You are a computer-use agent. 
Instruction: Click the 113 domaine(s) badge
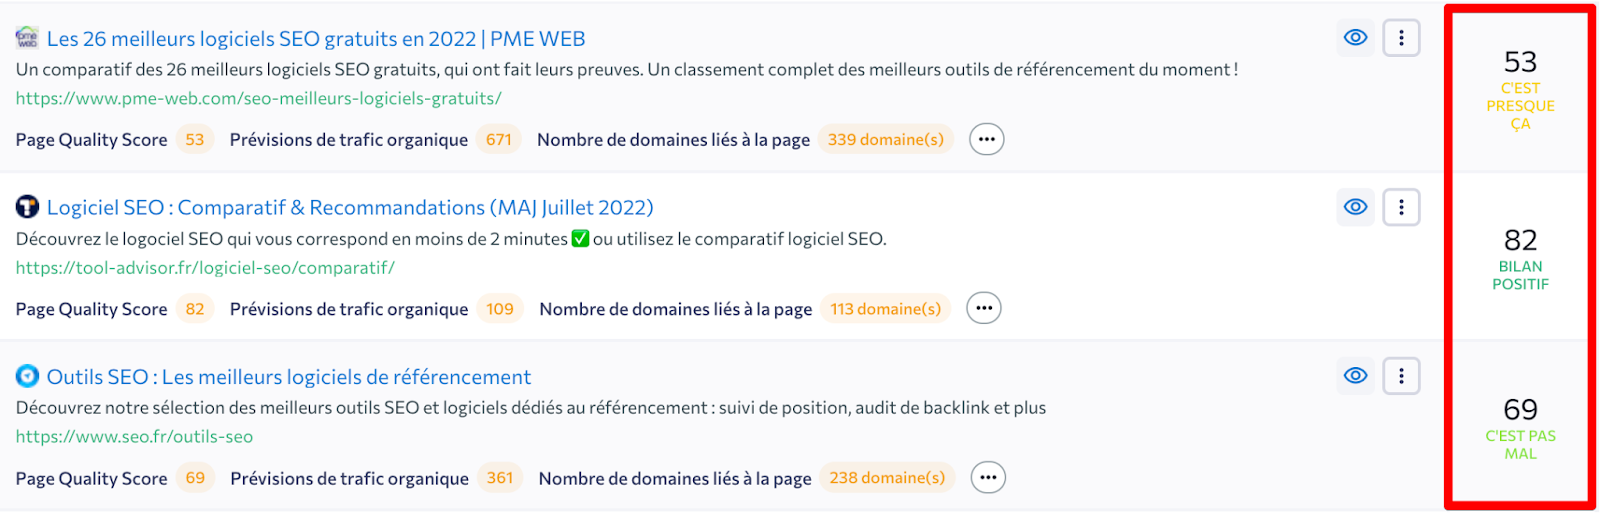886,308
